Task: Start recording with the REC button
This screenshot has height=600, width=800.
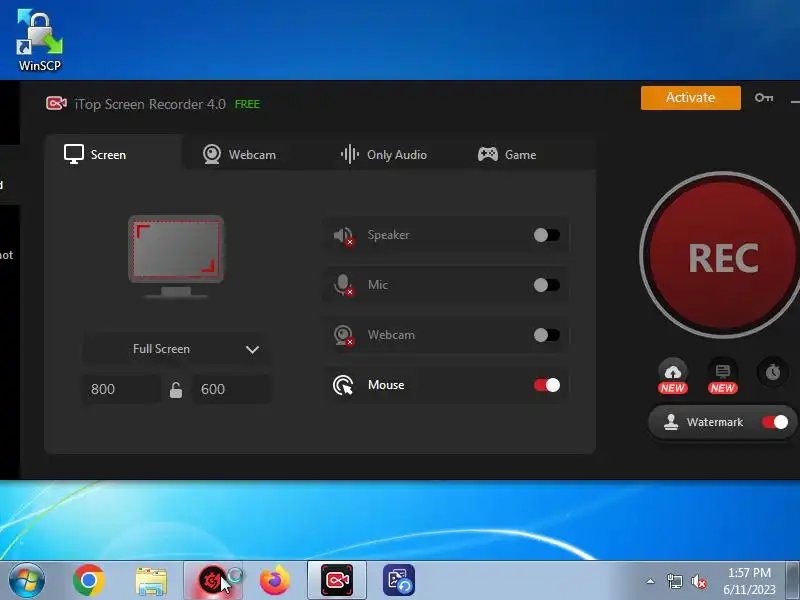Action: click(x=722, y=255)
